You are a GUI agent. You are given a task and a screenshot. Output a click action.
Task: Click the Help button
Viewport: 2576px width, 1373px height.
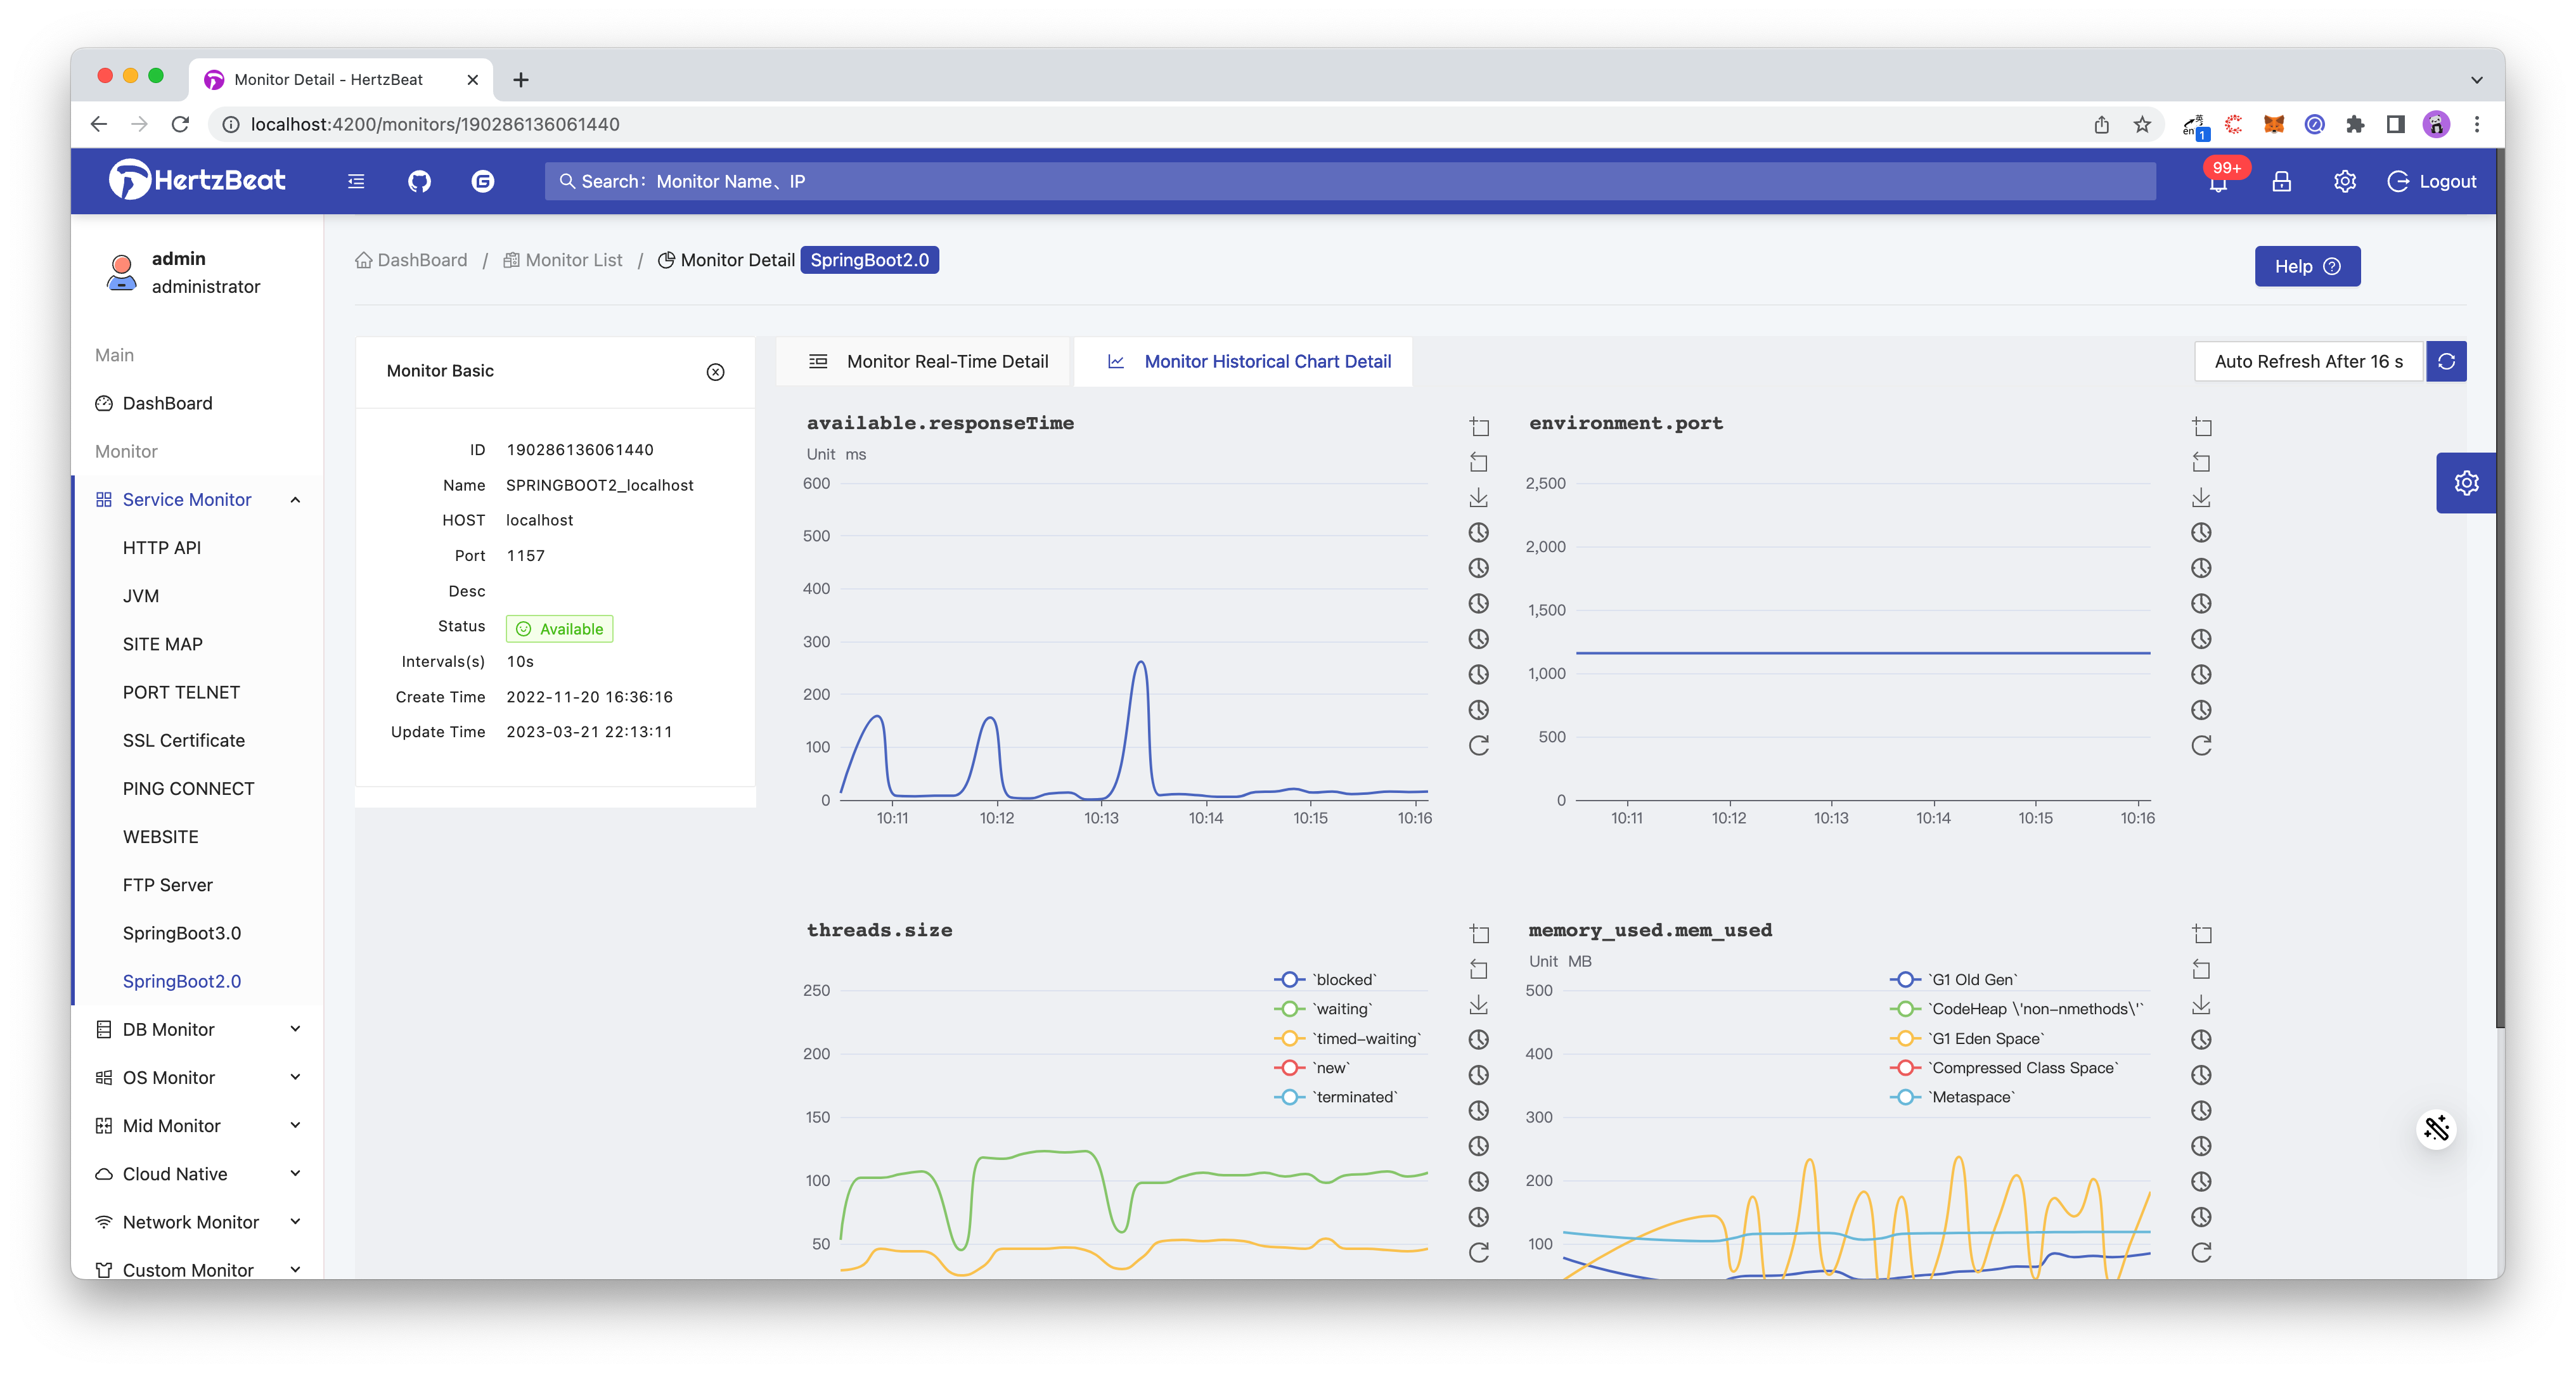[x=2307, y=266]
